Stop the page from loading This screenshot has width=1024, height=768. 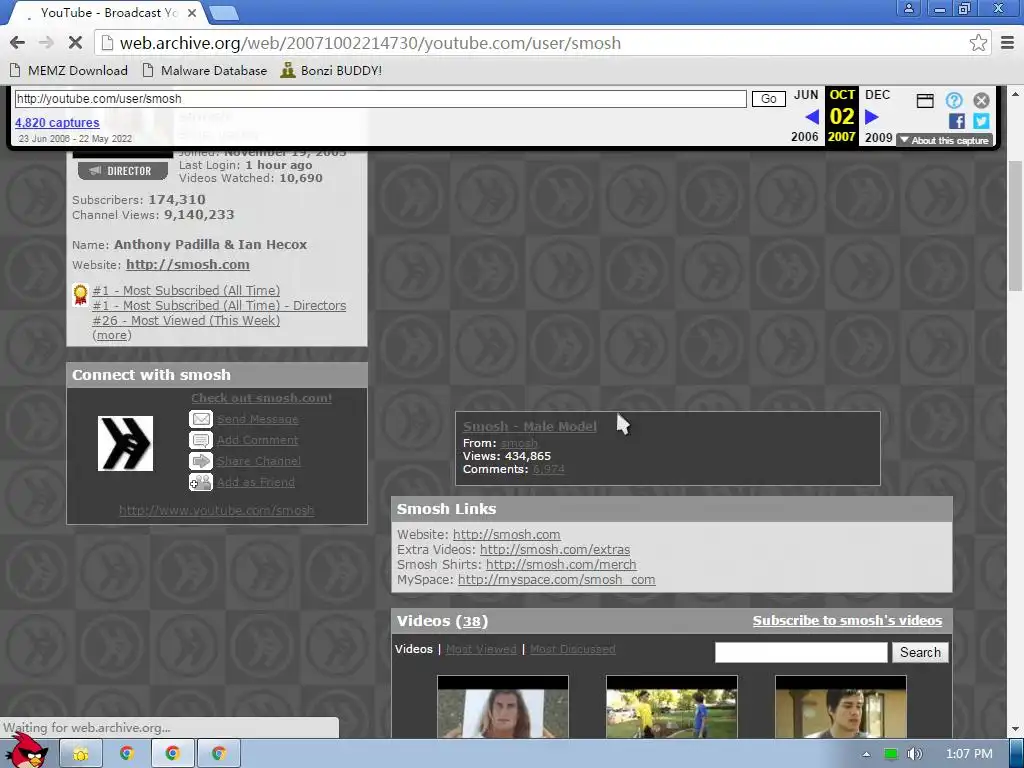tap(75, 43)
